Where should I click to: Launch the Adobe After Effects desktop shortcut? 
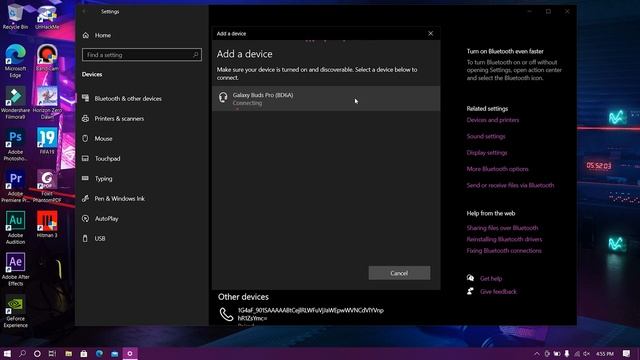pyautogui.click(x=16, y=269)
